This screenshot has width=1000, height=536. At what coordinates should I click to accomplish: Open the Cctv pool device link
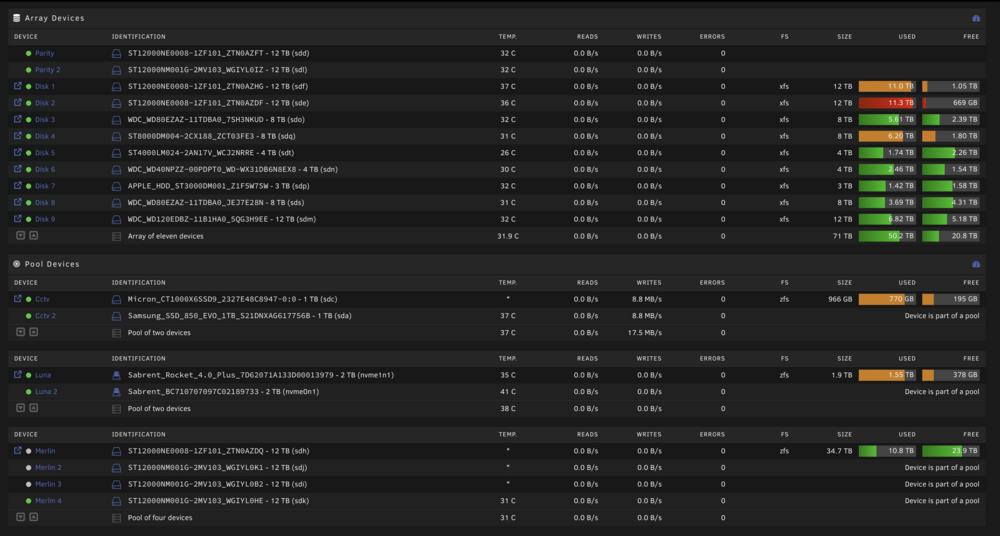42,299
